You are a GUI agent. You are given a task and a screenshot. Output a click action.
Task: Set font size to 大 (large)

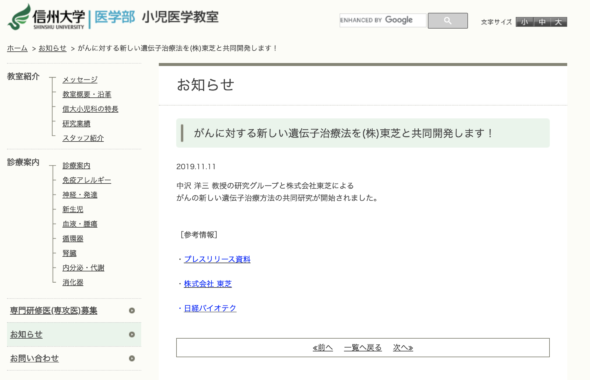pos(559,22)
